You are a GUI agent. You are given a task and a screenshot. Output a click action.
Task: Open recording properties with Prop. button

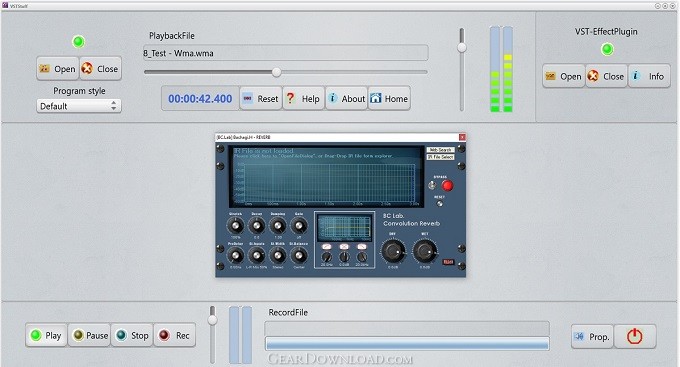click(x=592, y=336)
